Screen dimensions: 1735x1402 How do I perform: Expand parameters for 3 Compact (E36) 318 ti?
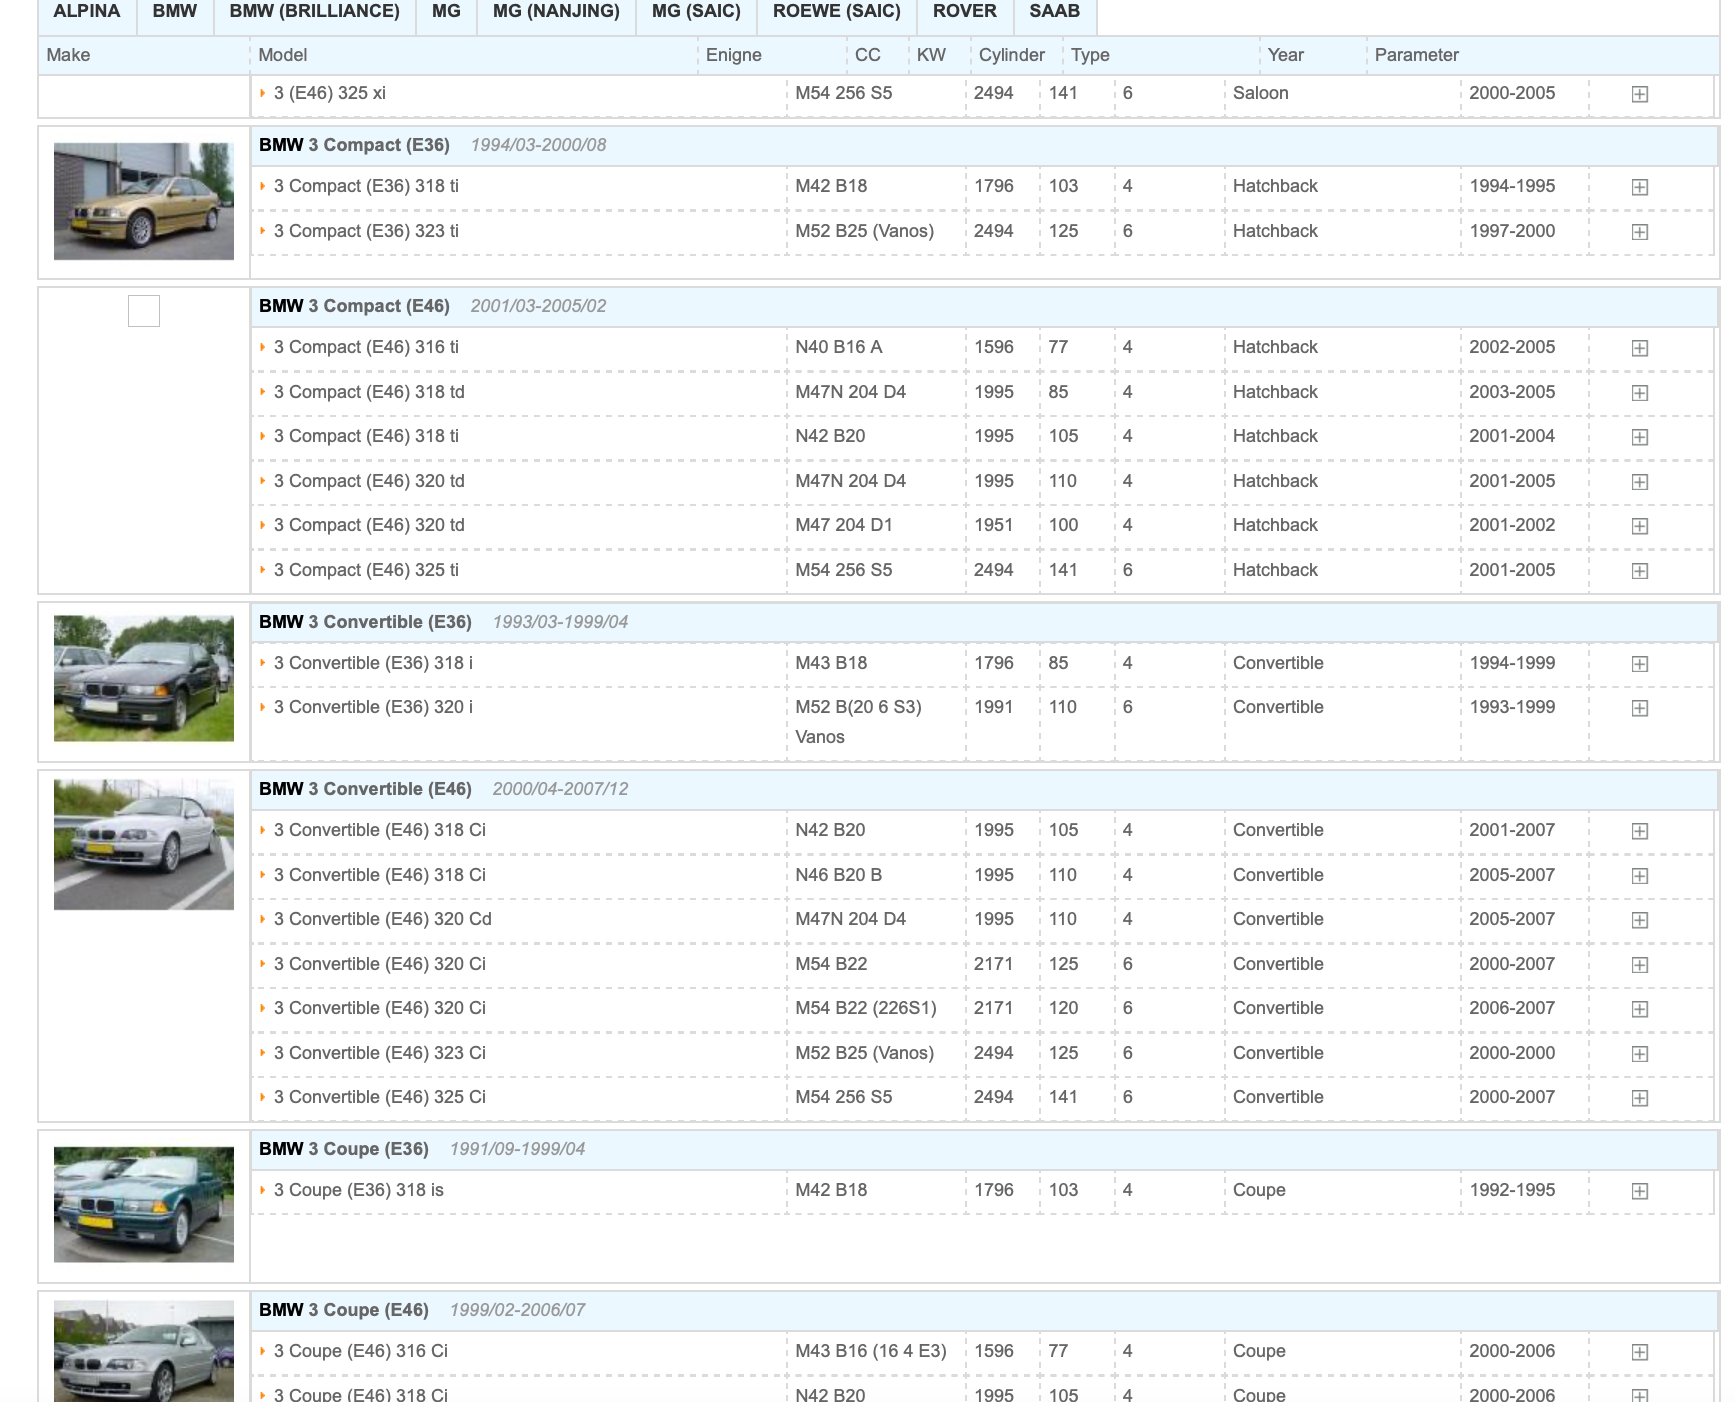(x=1639, y=187)
